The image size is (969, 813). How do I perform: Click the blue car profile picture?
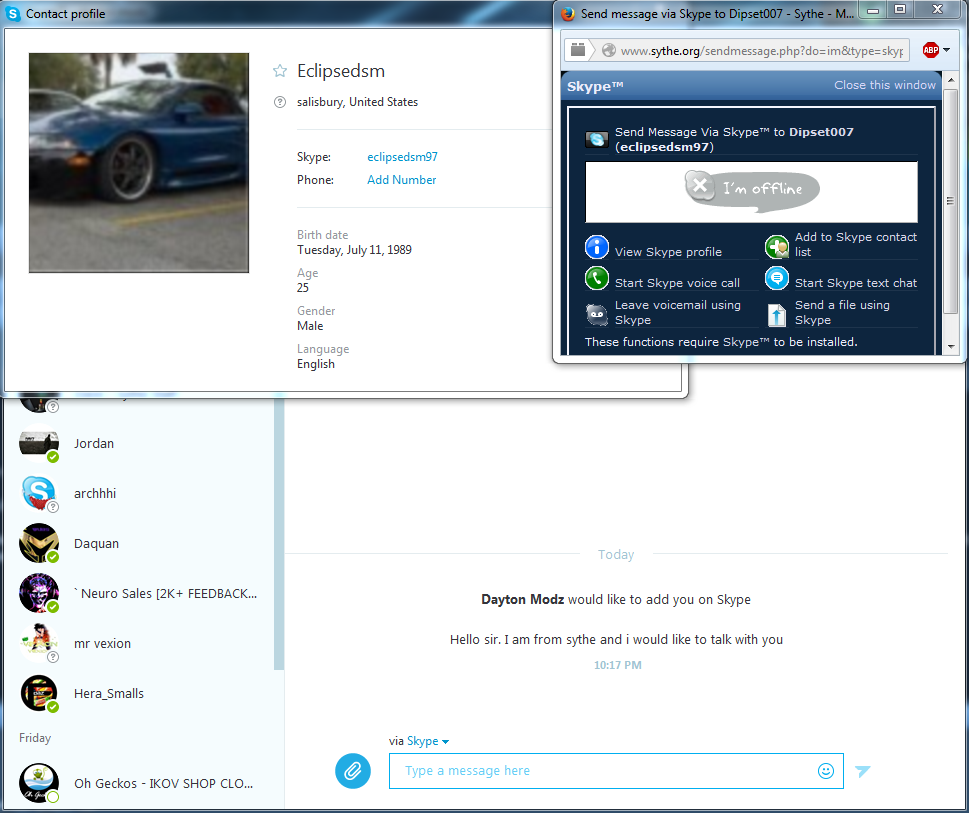pyautogui.click(x=139, y=162)
